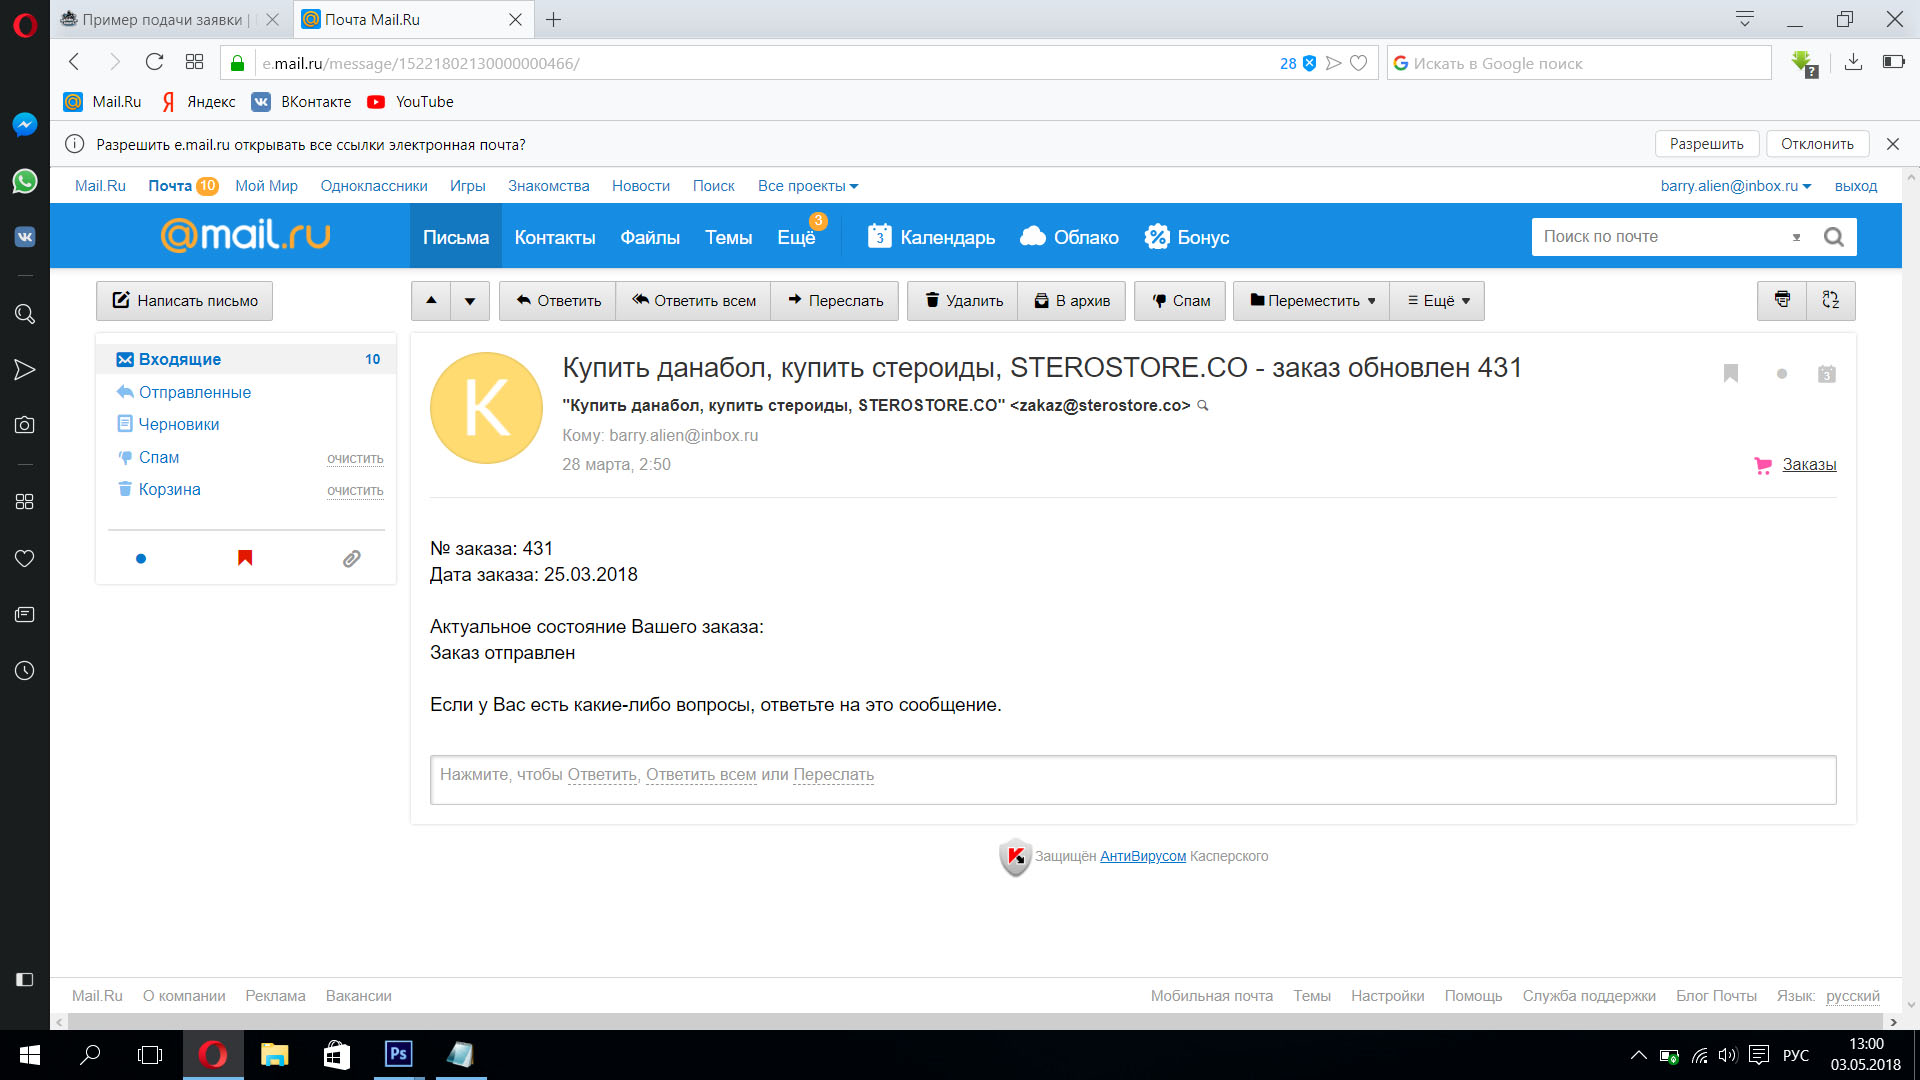This screenshot has height=1080, width=1920.
Task: Click the Ответить button
Action: 558,301
